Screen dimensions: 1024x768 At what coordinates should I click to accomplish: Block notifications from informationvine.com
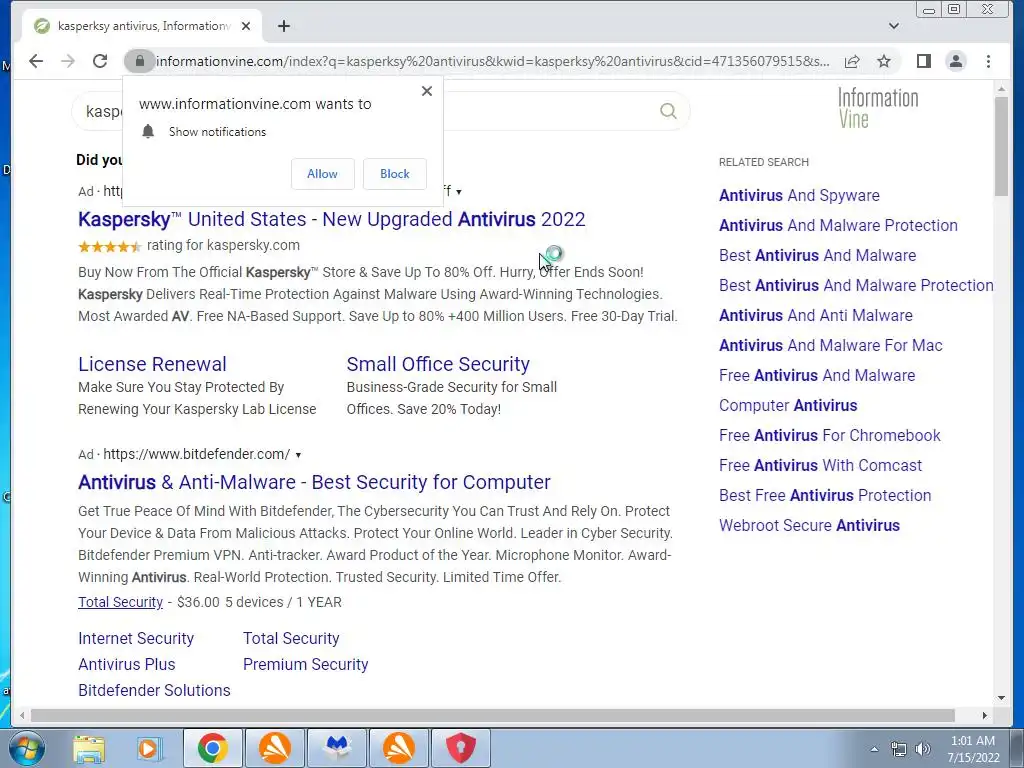tap(394, 174)
